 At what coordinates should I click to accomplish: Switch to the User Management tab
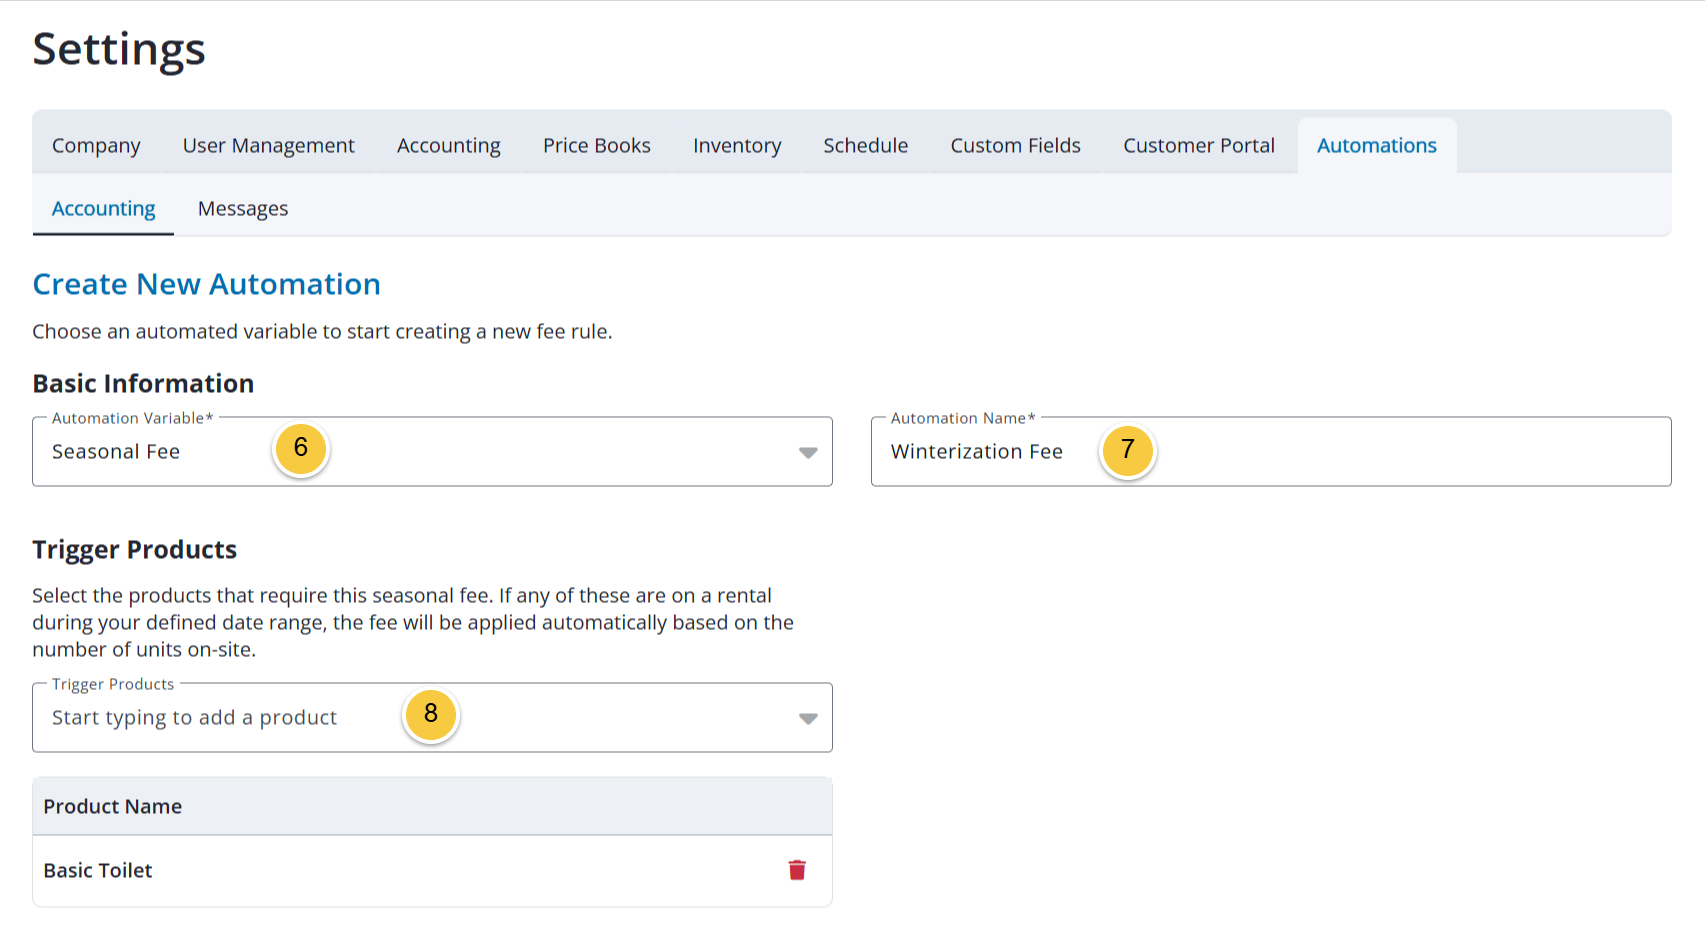point(269,146)
